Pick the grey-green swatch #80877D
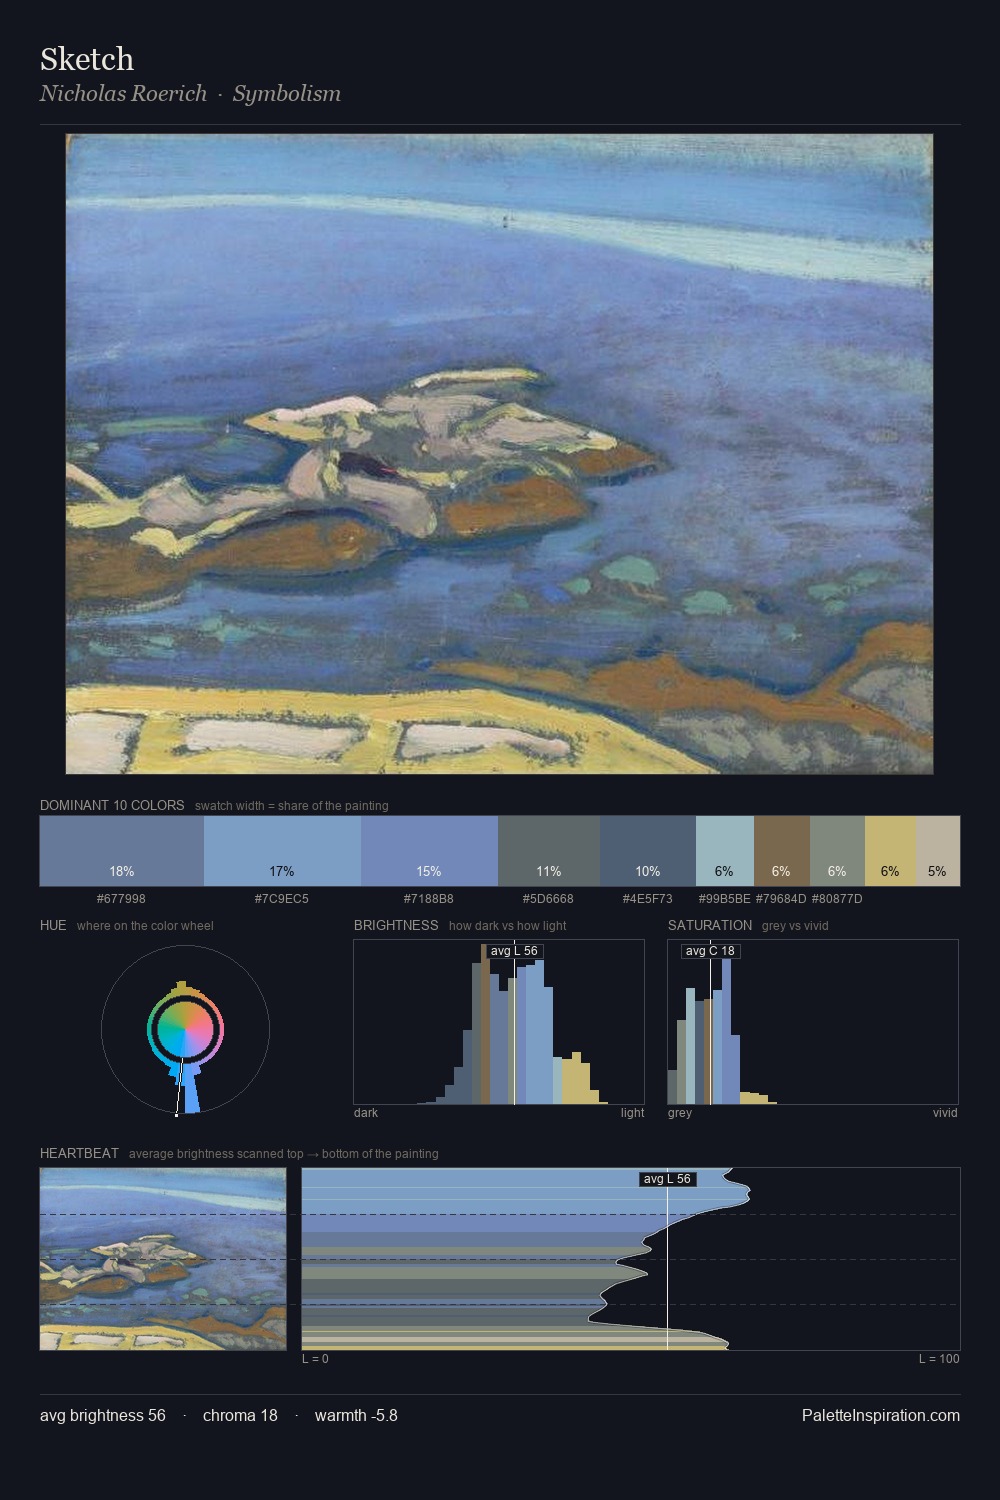Image resolution: width=1000 pixels, height=1500 pixels. tap(837, 851)
